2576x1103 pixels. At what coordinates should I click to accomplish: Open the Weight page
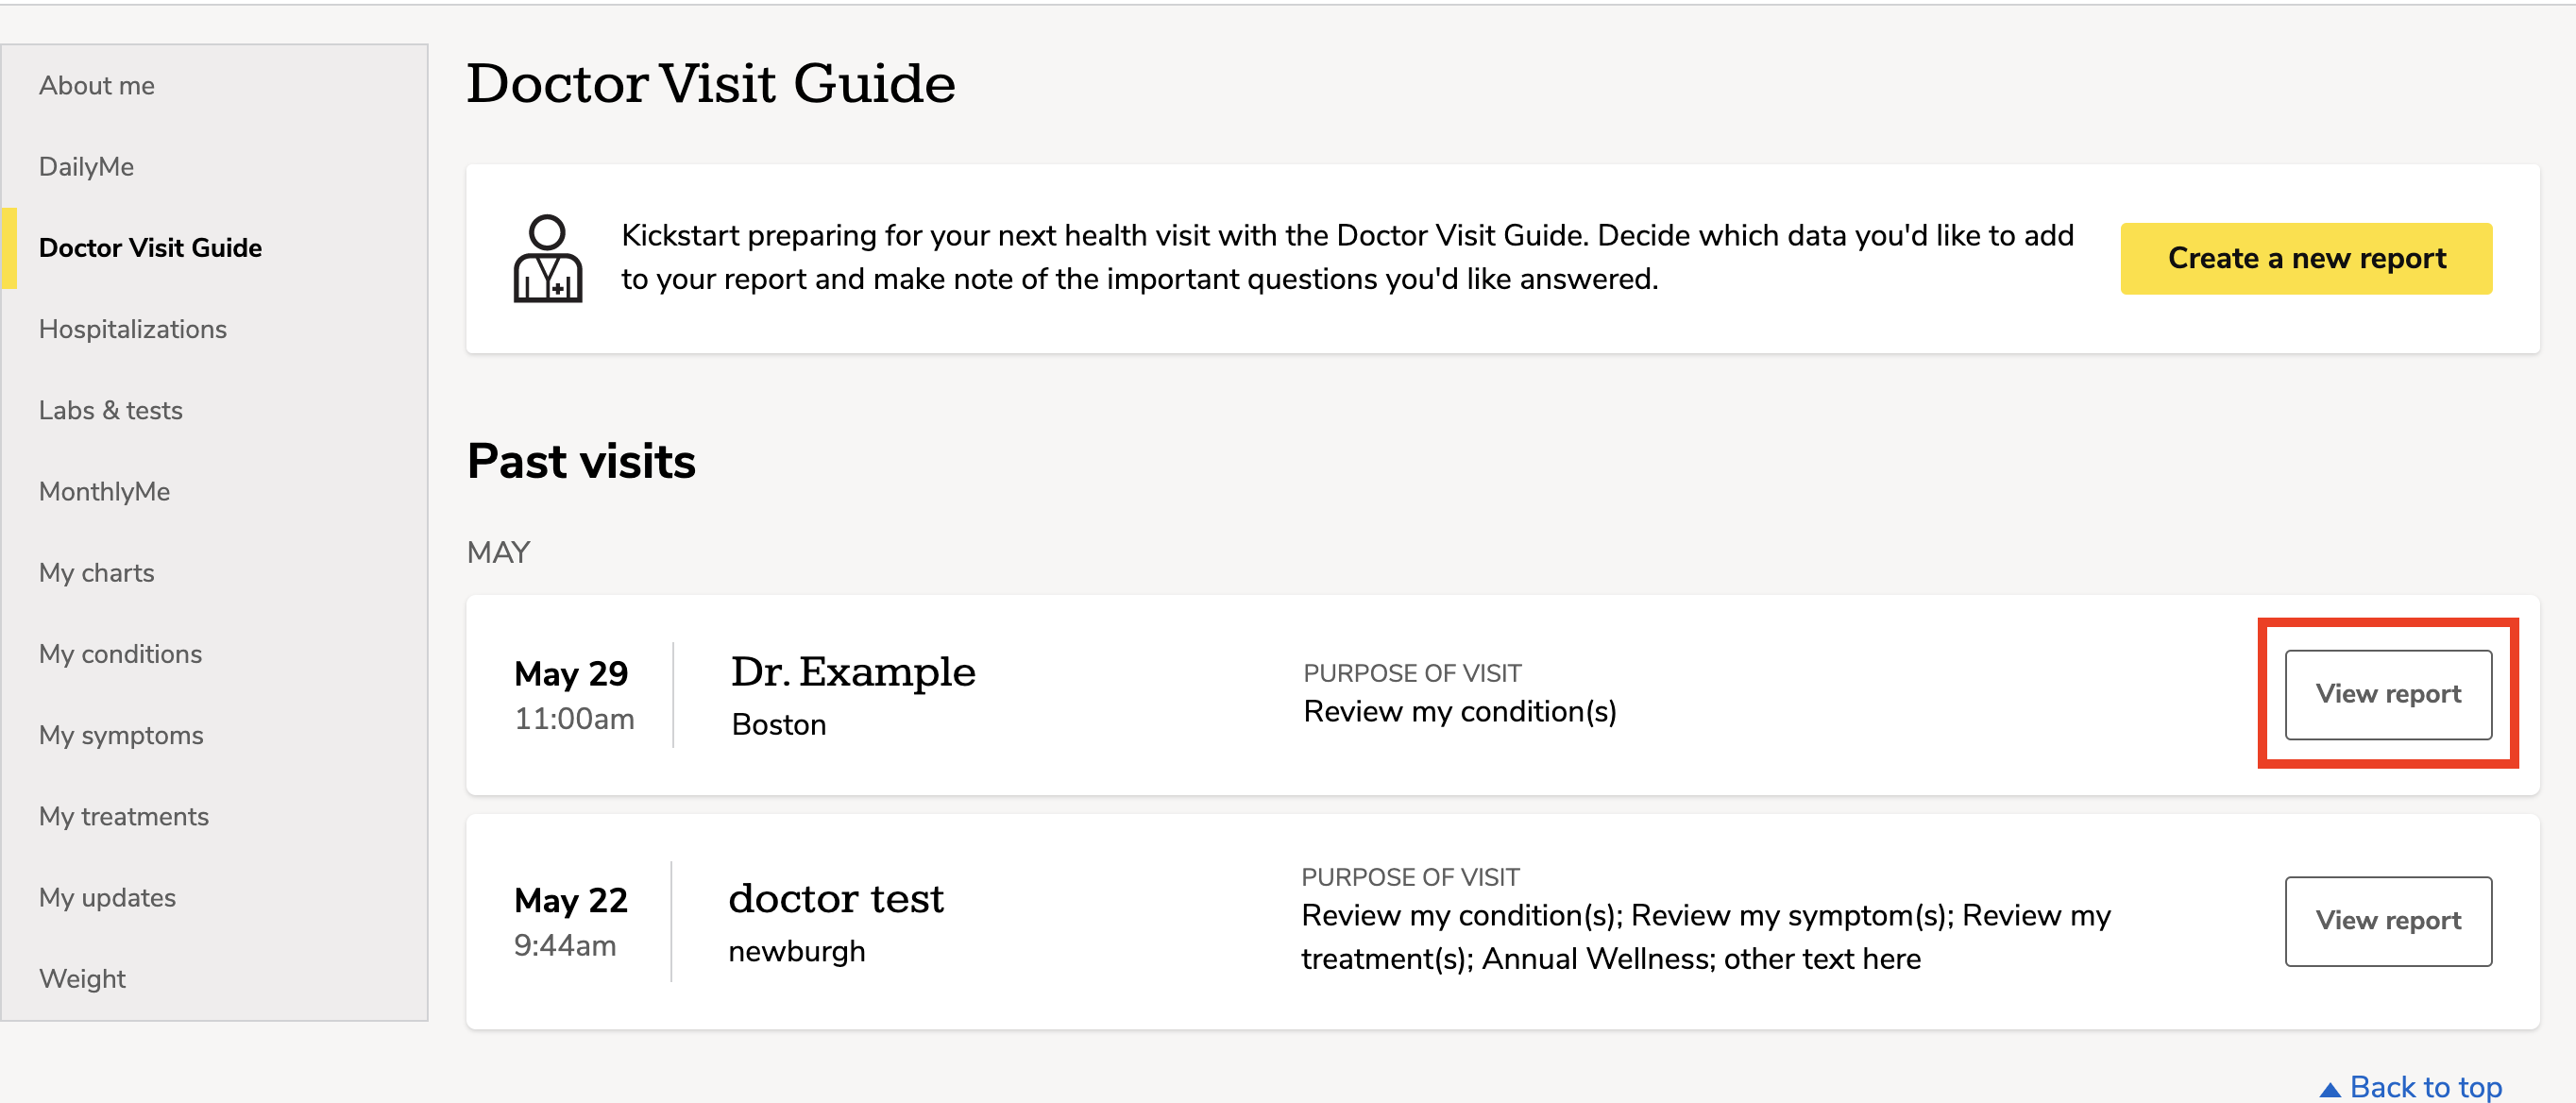click(x=82, y=978)
